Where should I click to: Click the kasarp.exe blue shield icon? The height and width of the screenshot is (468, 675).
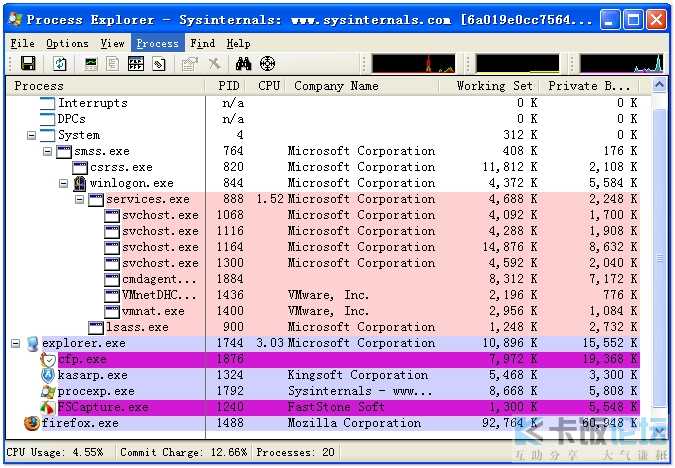pos(48,375)
